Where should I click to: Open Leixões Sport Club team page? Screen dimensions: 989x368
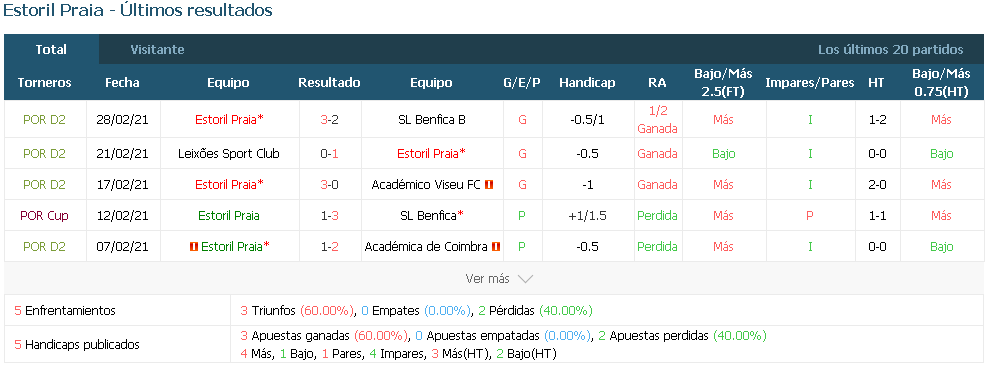coord(228,153)
